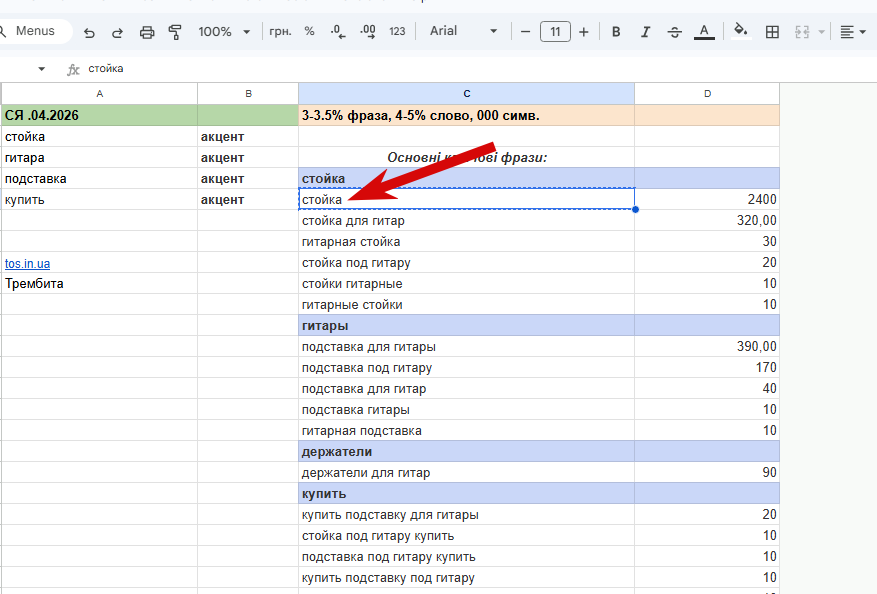
Task: Open the zoom 100% dropdown
Action: pyautogui.click(x=224, y=31)
